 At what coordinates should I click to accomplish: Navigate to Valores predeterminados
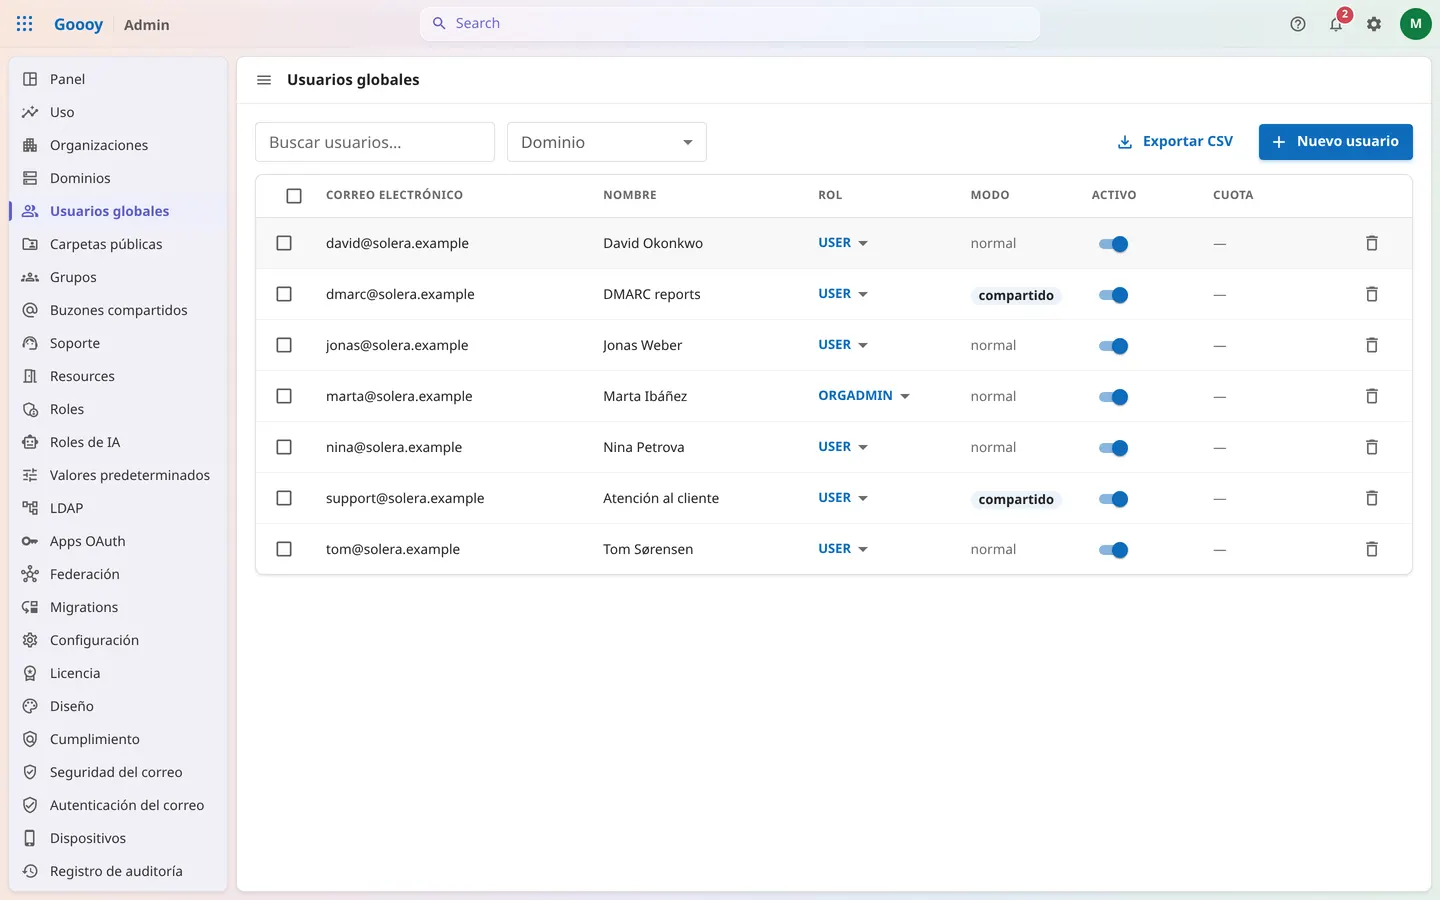118,475
